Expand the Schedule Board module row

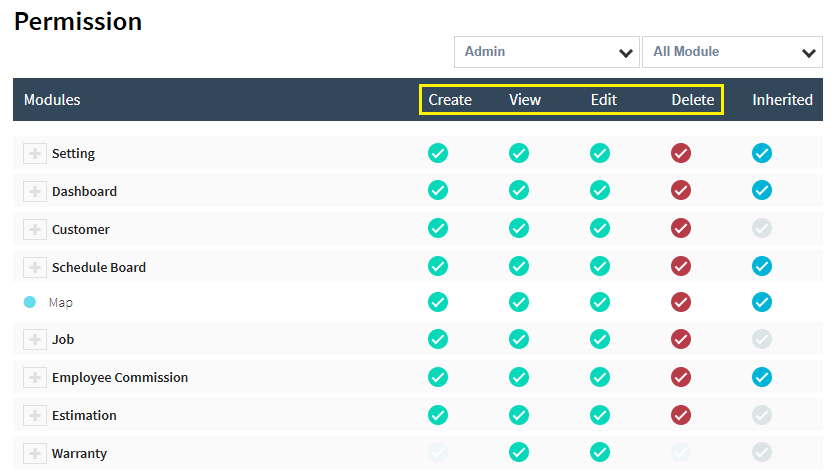tap(35, 267)
